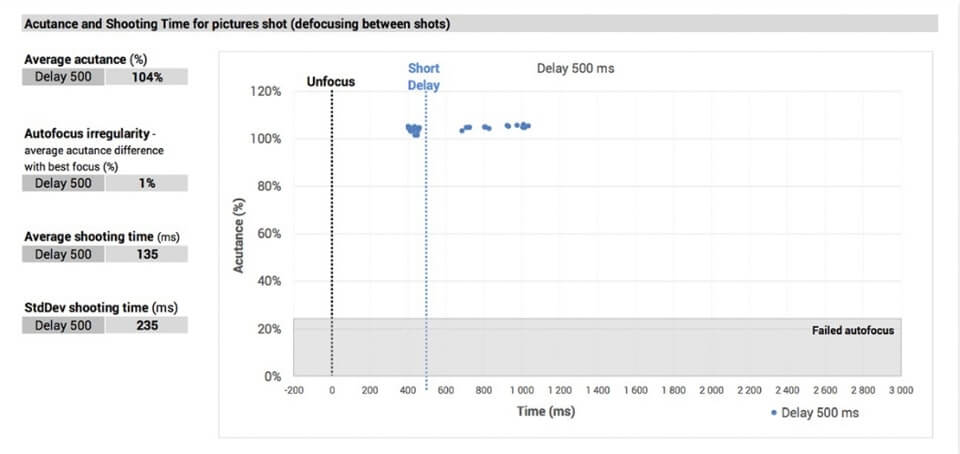Screen dimensions: 960x454
Task: Click the 3 000 label on the time axis
Action: coord(899,390)
